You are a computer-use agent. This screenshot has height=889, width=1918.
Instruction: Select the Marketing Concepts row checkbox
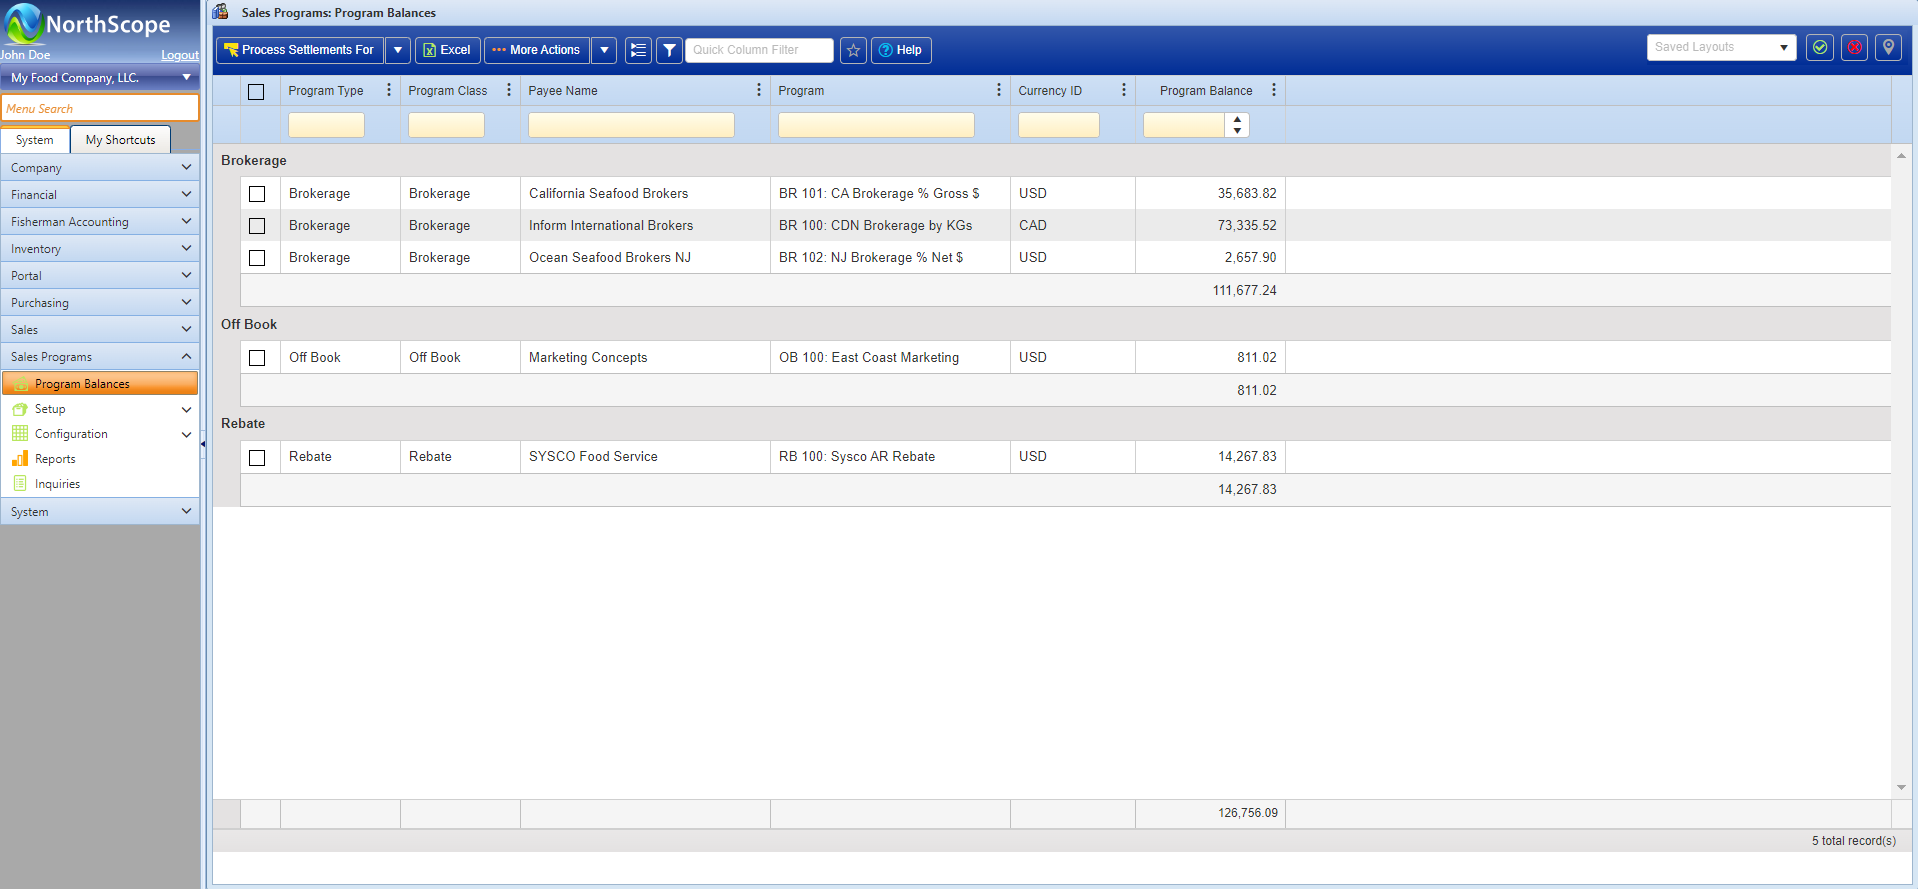click(x=257, y=358)
